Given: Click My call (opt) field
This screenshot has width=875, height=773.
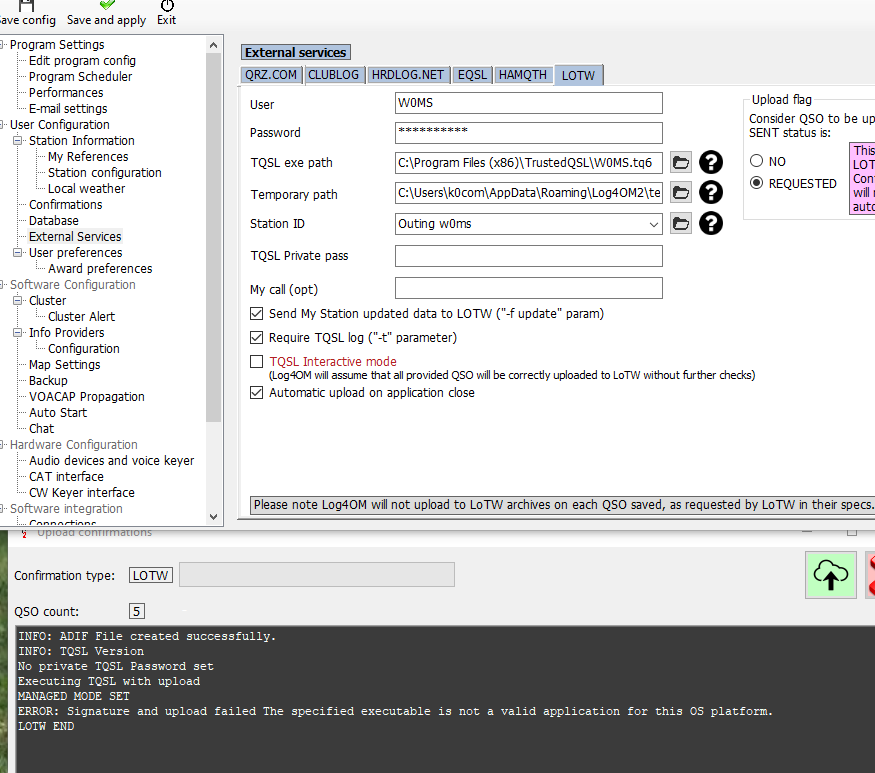Looking at the screenshot, I should coord(528,289).
